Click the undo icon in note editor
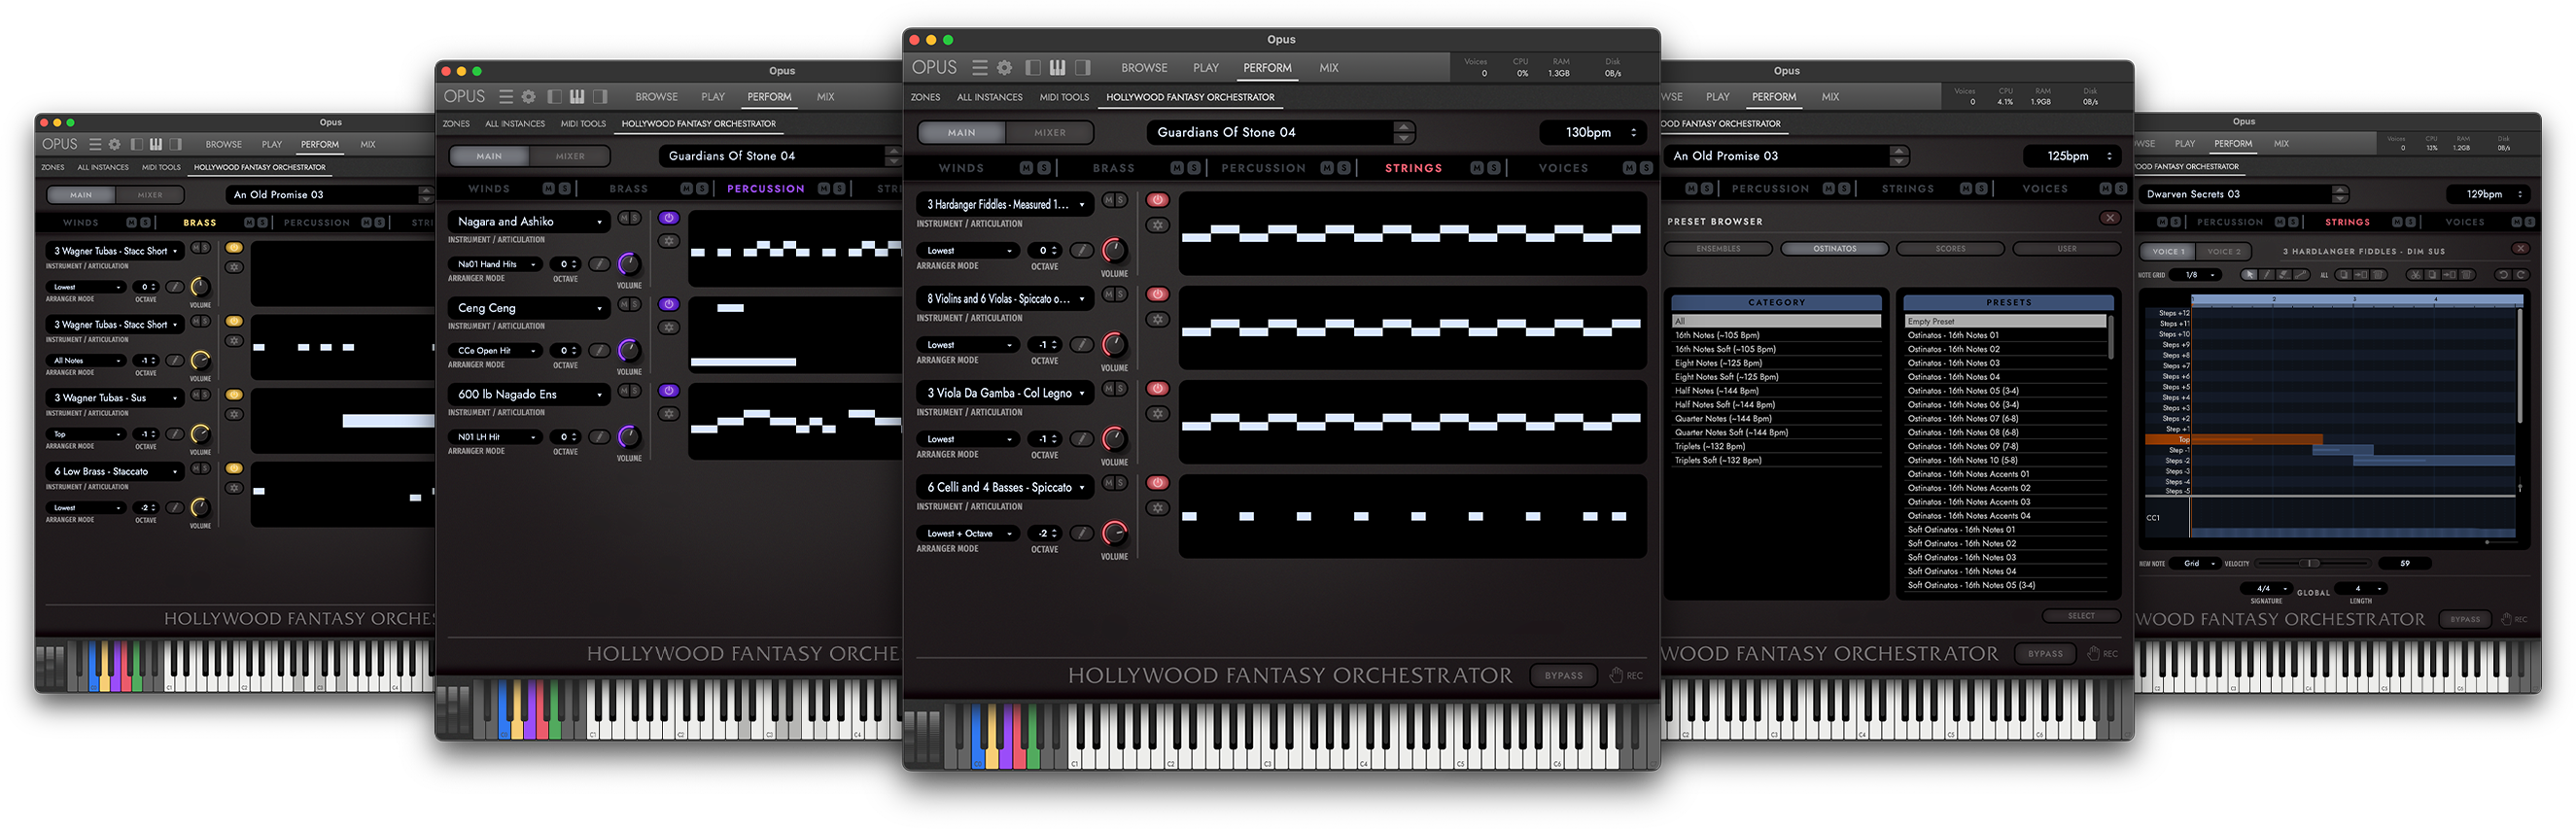Screen dimensions: 2576x829 point(2503,275)
